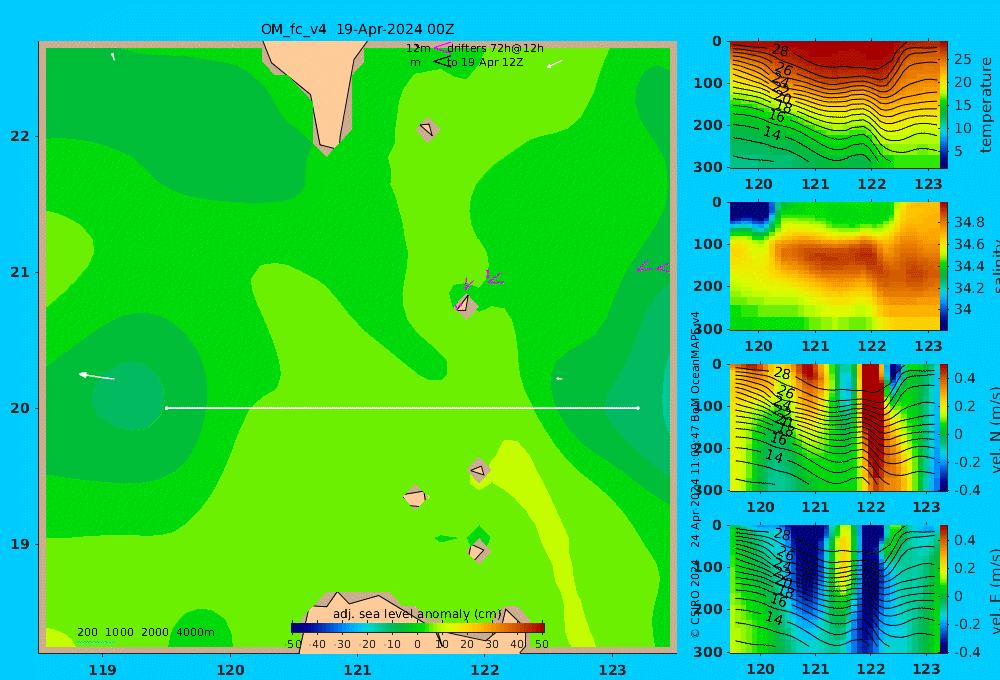The width and height of the screenshot is (1000, 680).
Task: Open the salinity section panel
Action: tap(834, 266)
